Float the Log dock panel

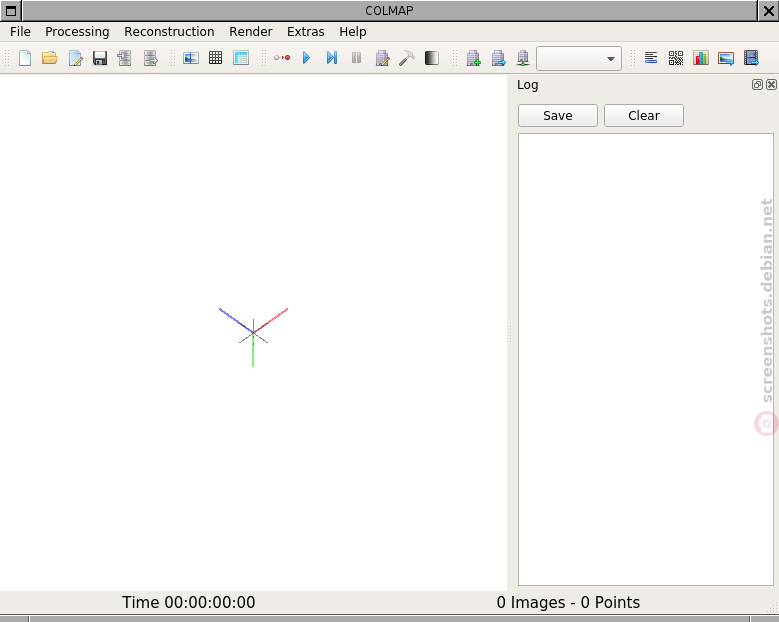tap(757, 84)
